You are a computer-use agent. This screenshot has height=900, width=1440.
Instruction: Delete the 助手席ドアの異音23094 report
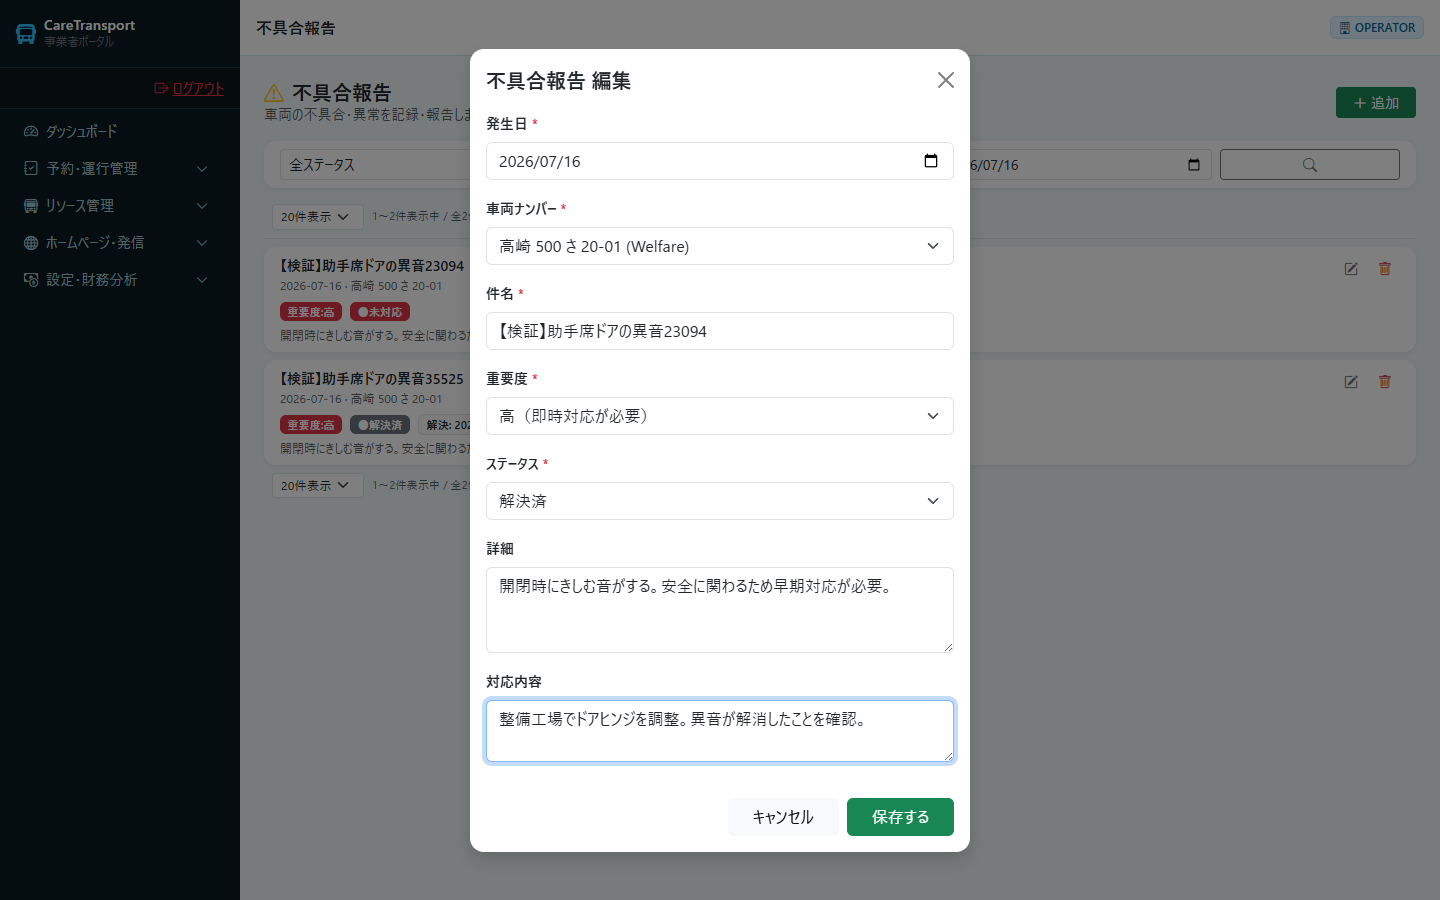pyautogui.click(x=1385, y=269)
